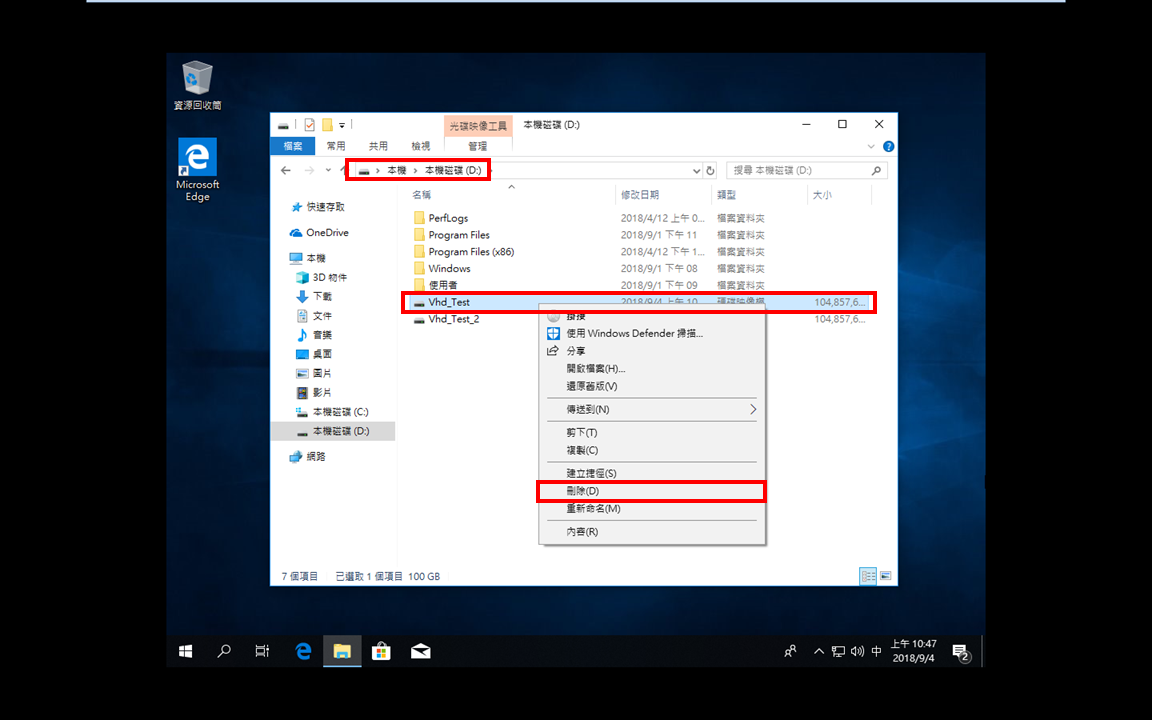This screenshot has height=720, width=1152.
Task: Select the Program Files folder
Action: pyautogui.click(x=459, y=235)
